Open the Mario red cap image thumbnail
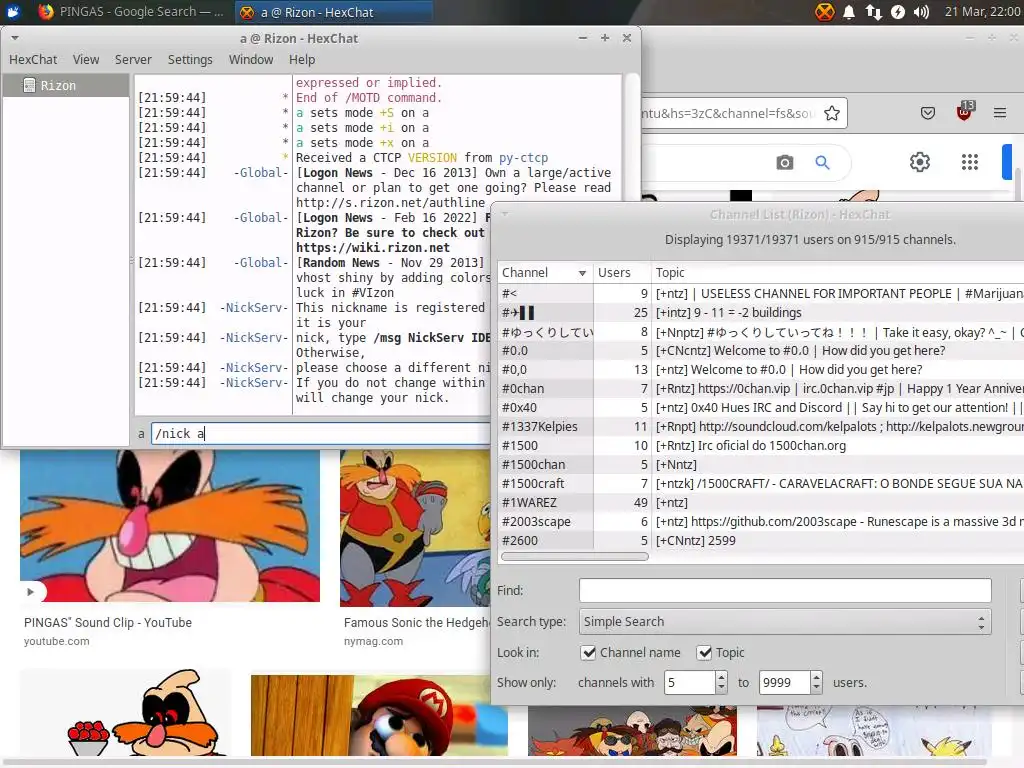 (x=379, y=716)
